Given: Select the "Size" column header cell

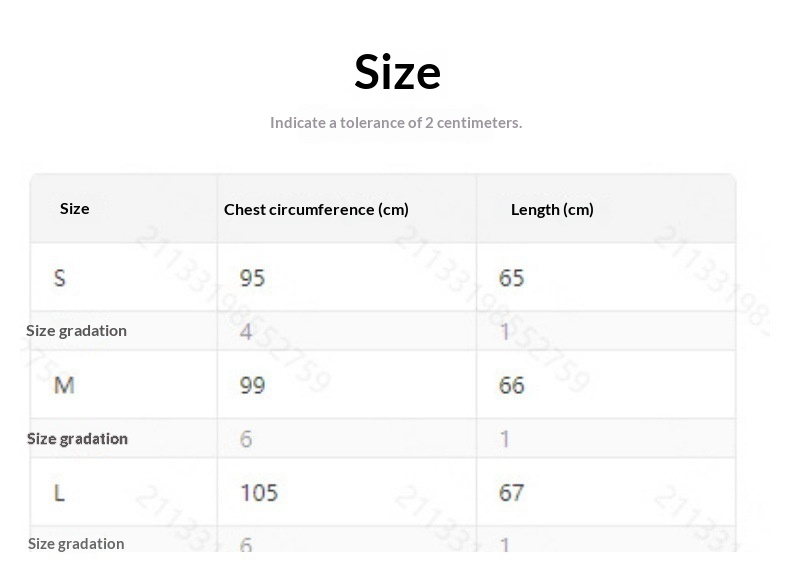Looking at the screenshot, I should [x=75, y=208].
